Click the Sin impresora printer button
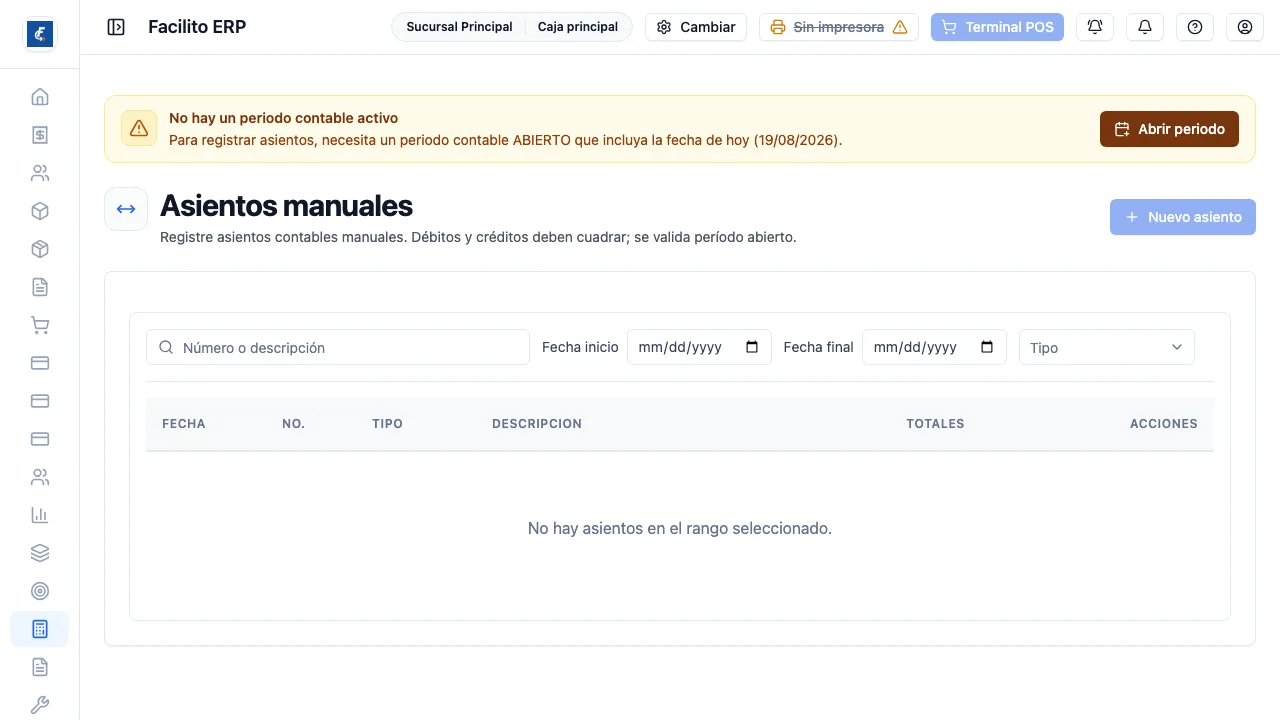The image size is (1280, 720). tap(839, 27)
